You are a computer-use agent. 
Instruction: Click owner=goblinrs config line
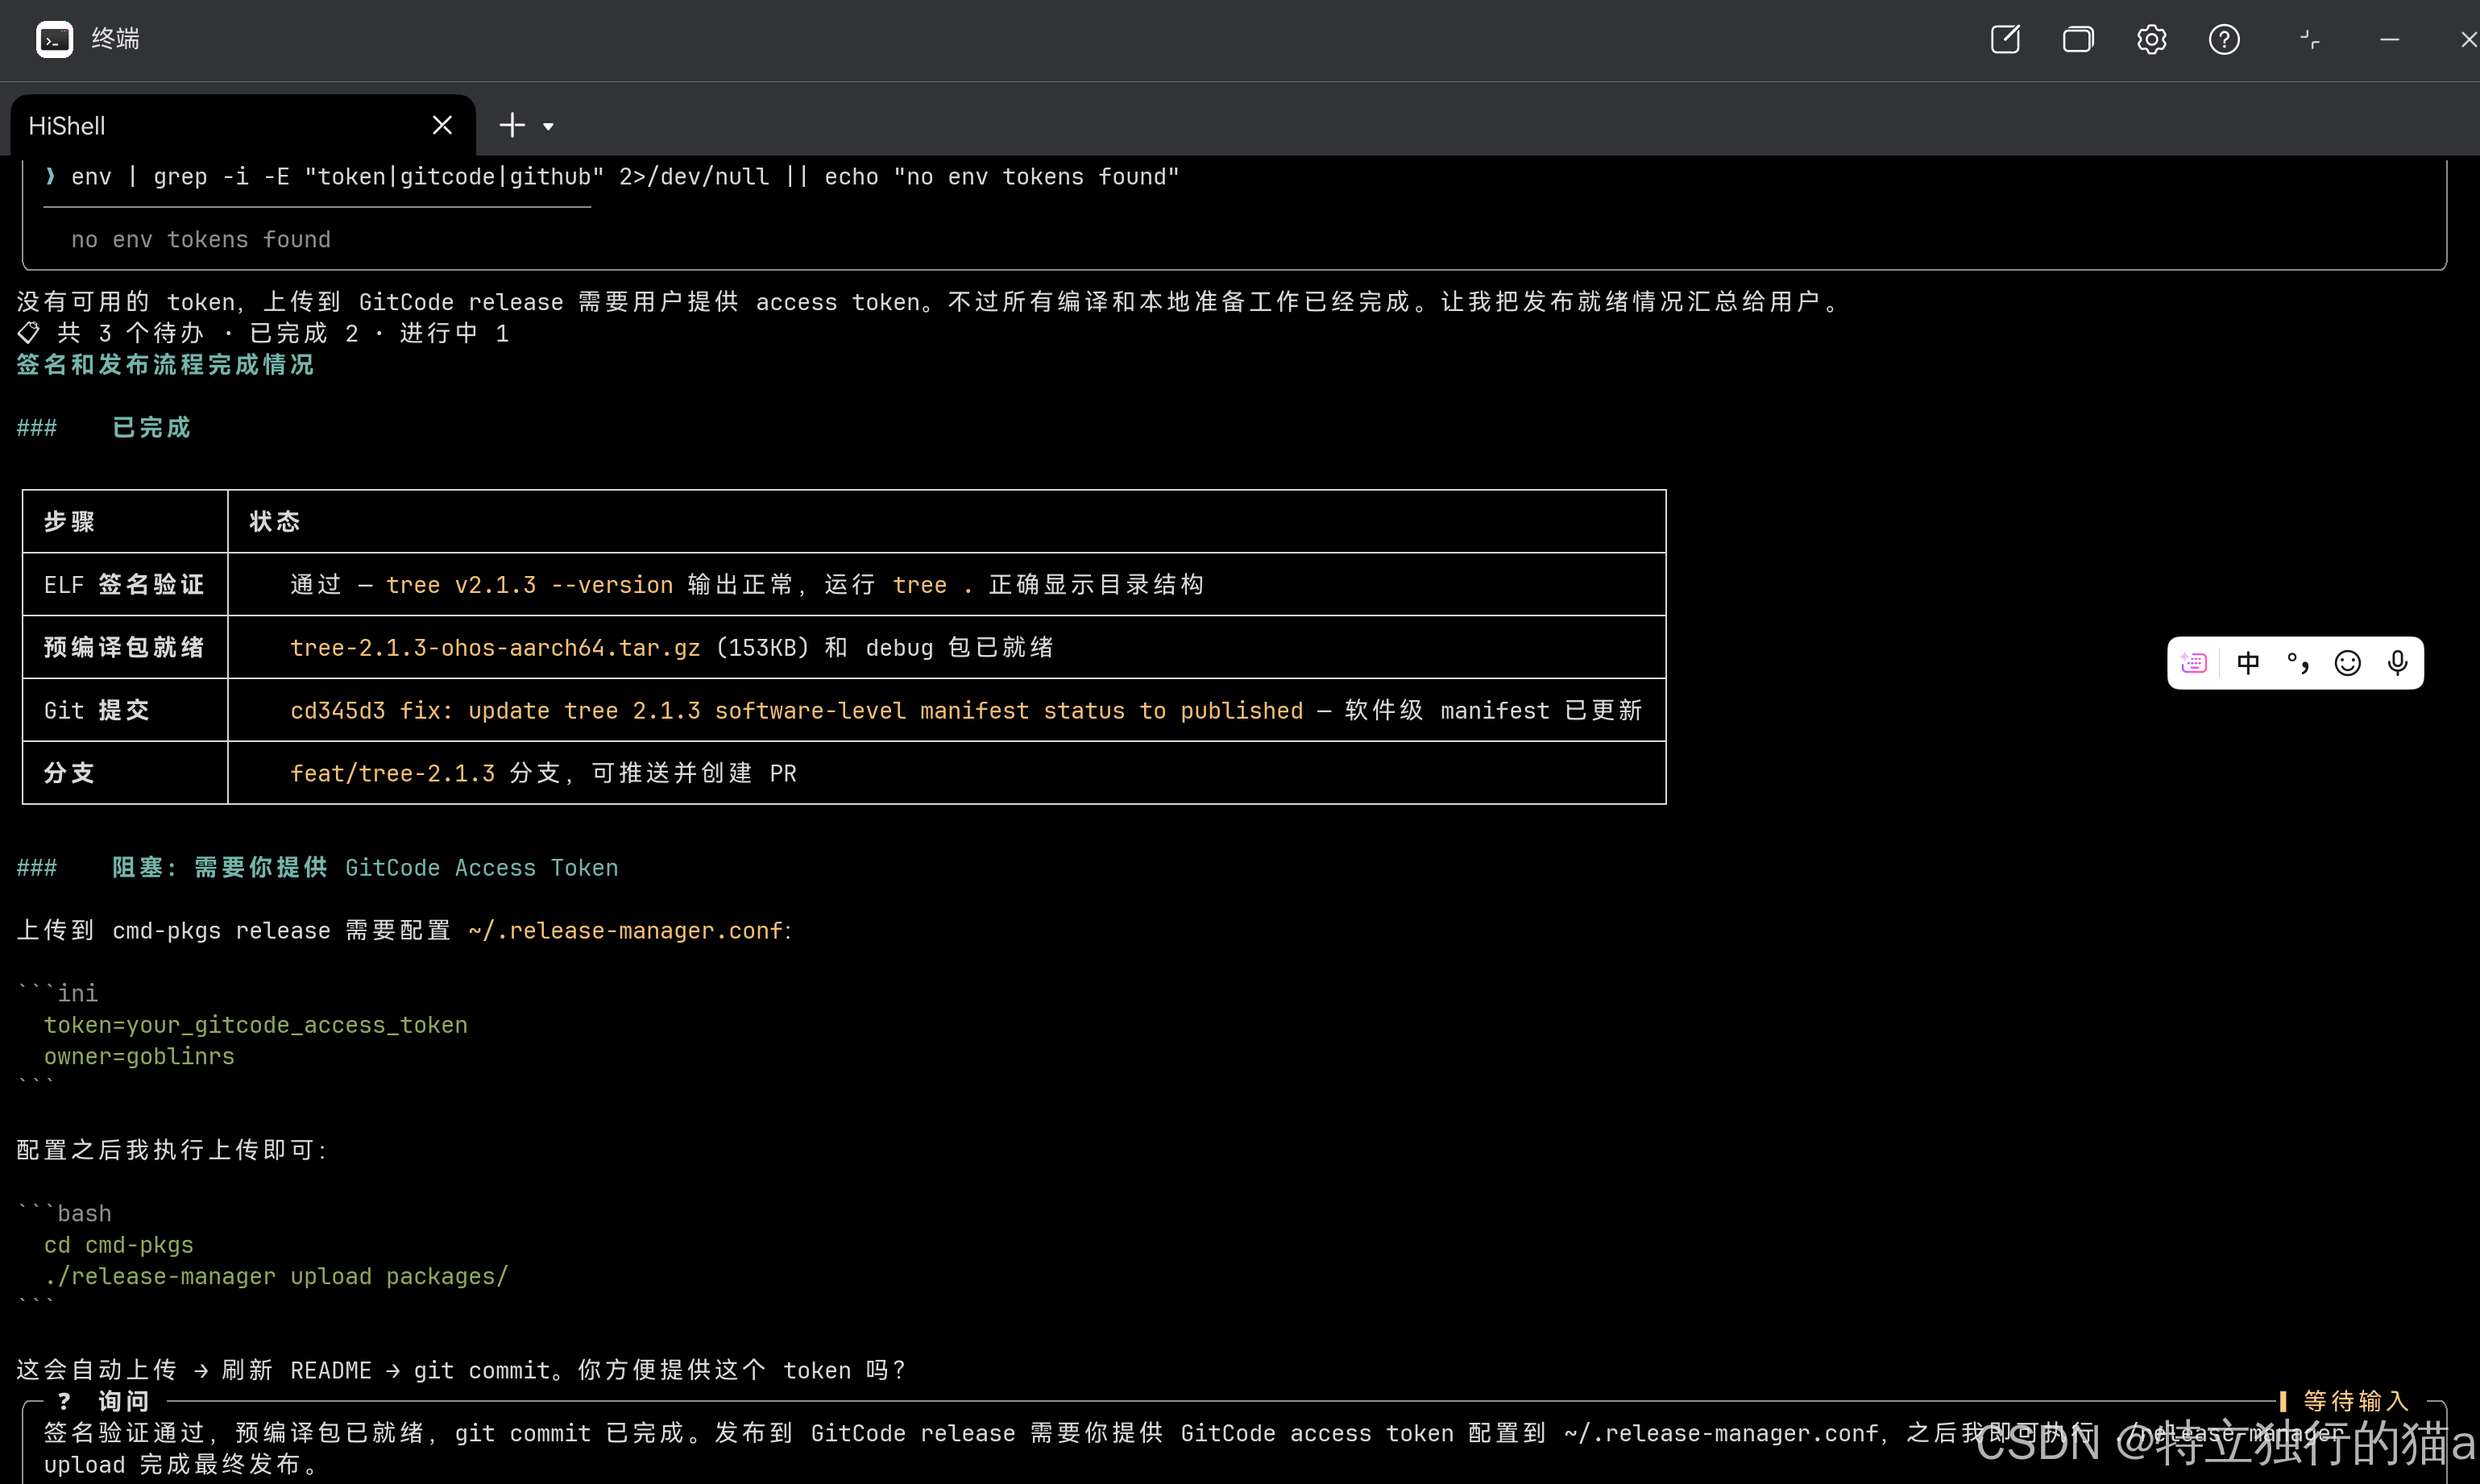click(x=139, y=1057)
